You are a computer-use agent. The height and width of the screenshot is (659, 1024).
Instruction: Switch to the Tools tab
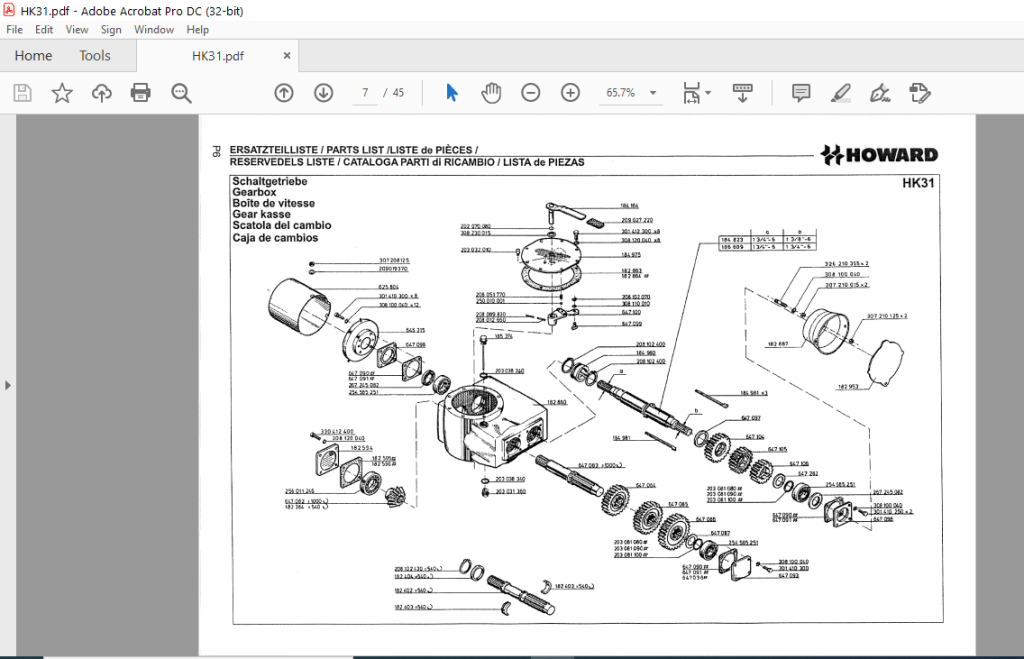[95, 56]
